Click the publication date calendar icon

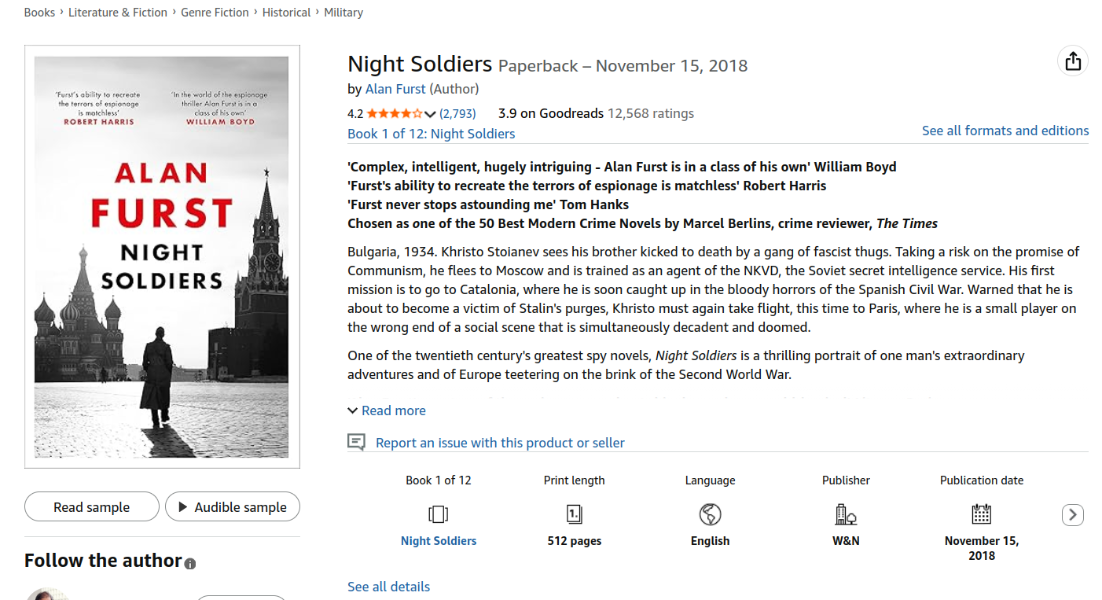pyautogui.click(x=981, y=514)
